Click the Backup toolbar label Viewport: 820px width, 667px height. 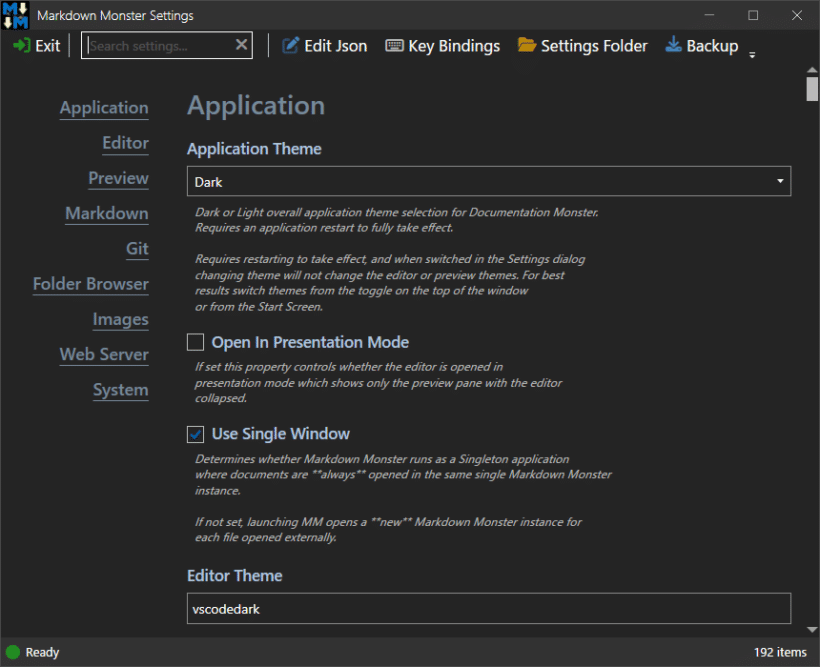click(712, 46)
